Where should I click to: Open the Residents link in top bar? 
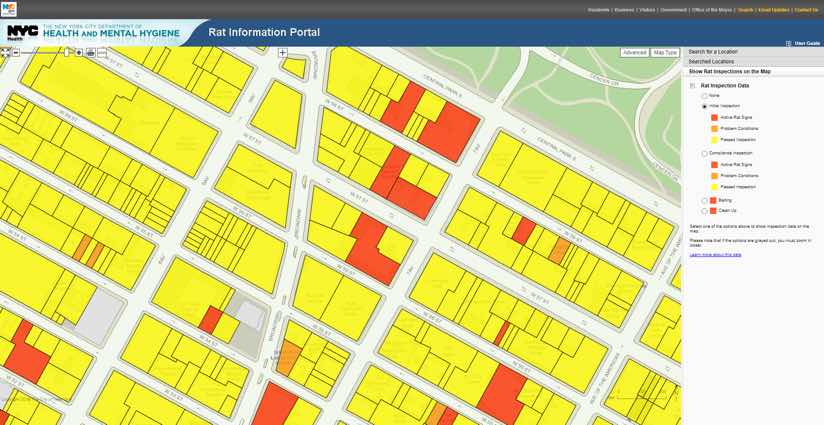coord(598,10)
